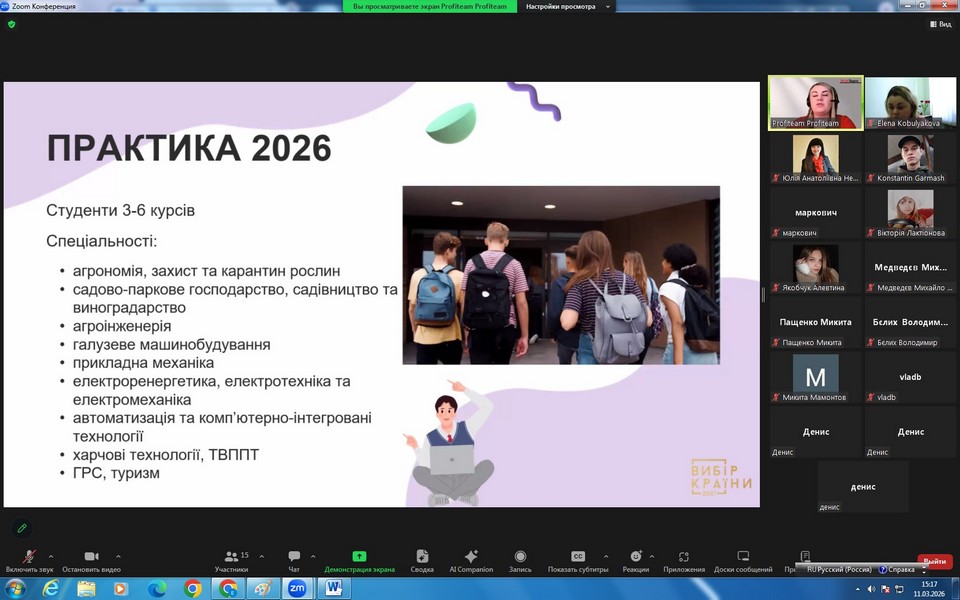
Task: Click the red Выйти leave button
Action: click(934, 561)
